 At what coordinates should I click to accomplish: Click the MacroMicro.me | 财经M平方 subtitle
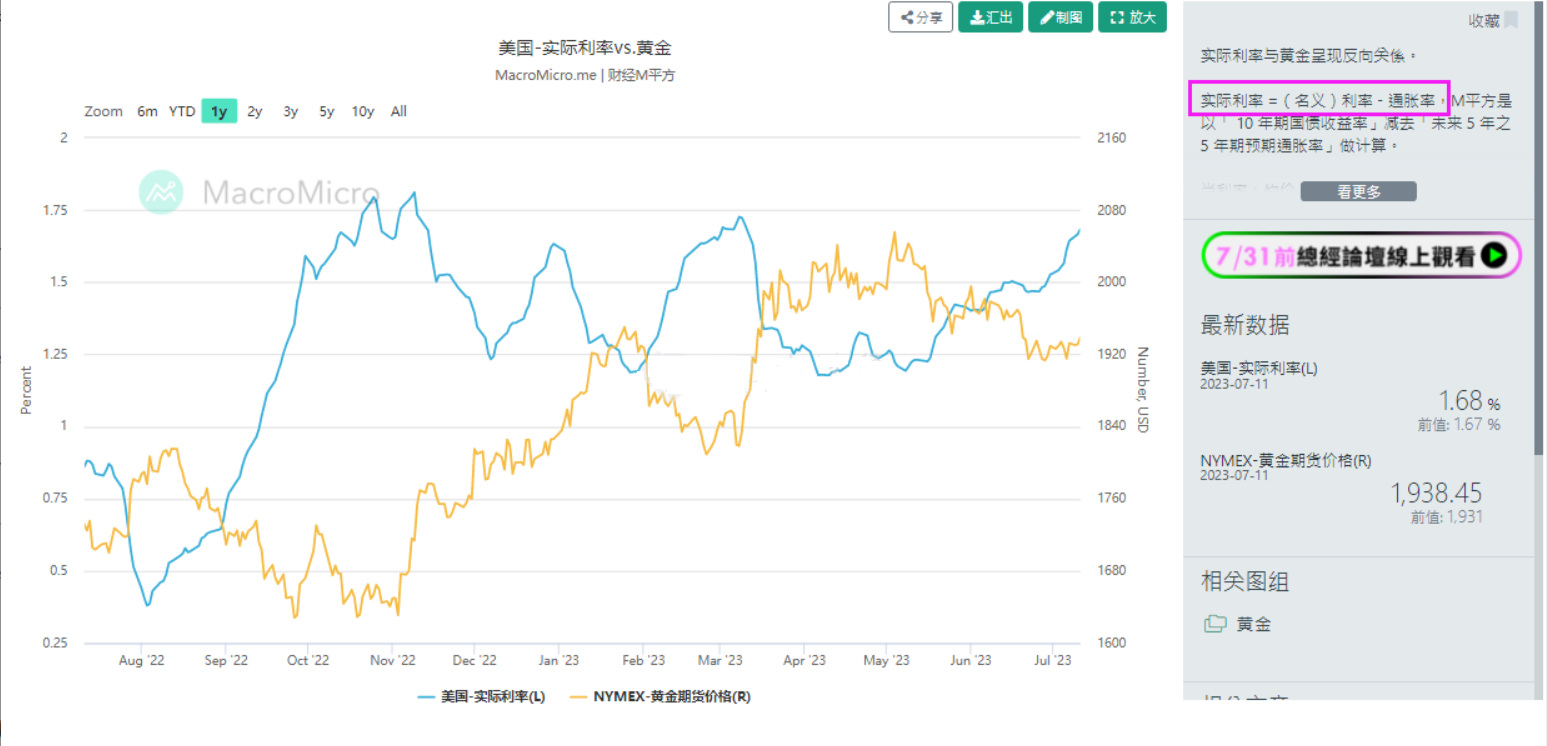(x=585, y=75)
